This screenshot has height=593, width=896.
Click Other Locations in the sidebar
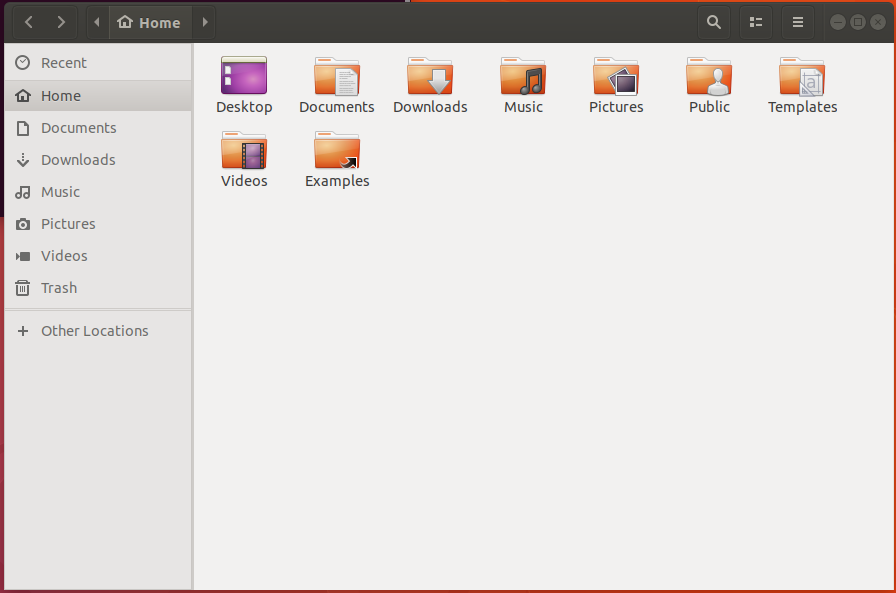[x=98, y=331]
